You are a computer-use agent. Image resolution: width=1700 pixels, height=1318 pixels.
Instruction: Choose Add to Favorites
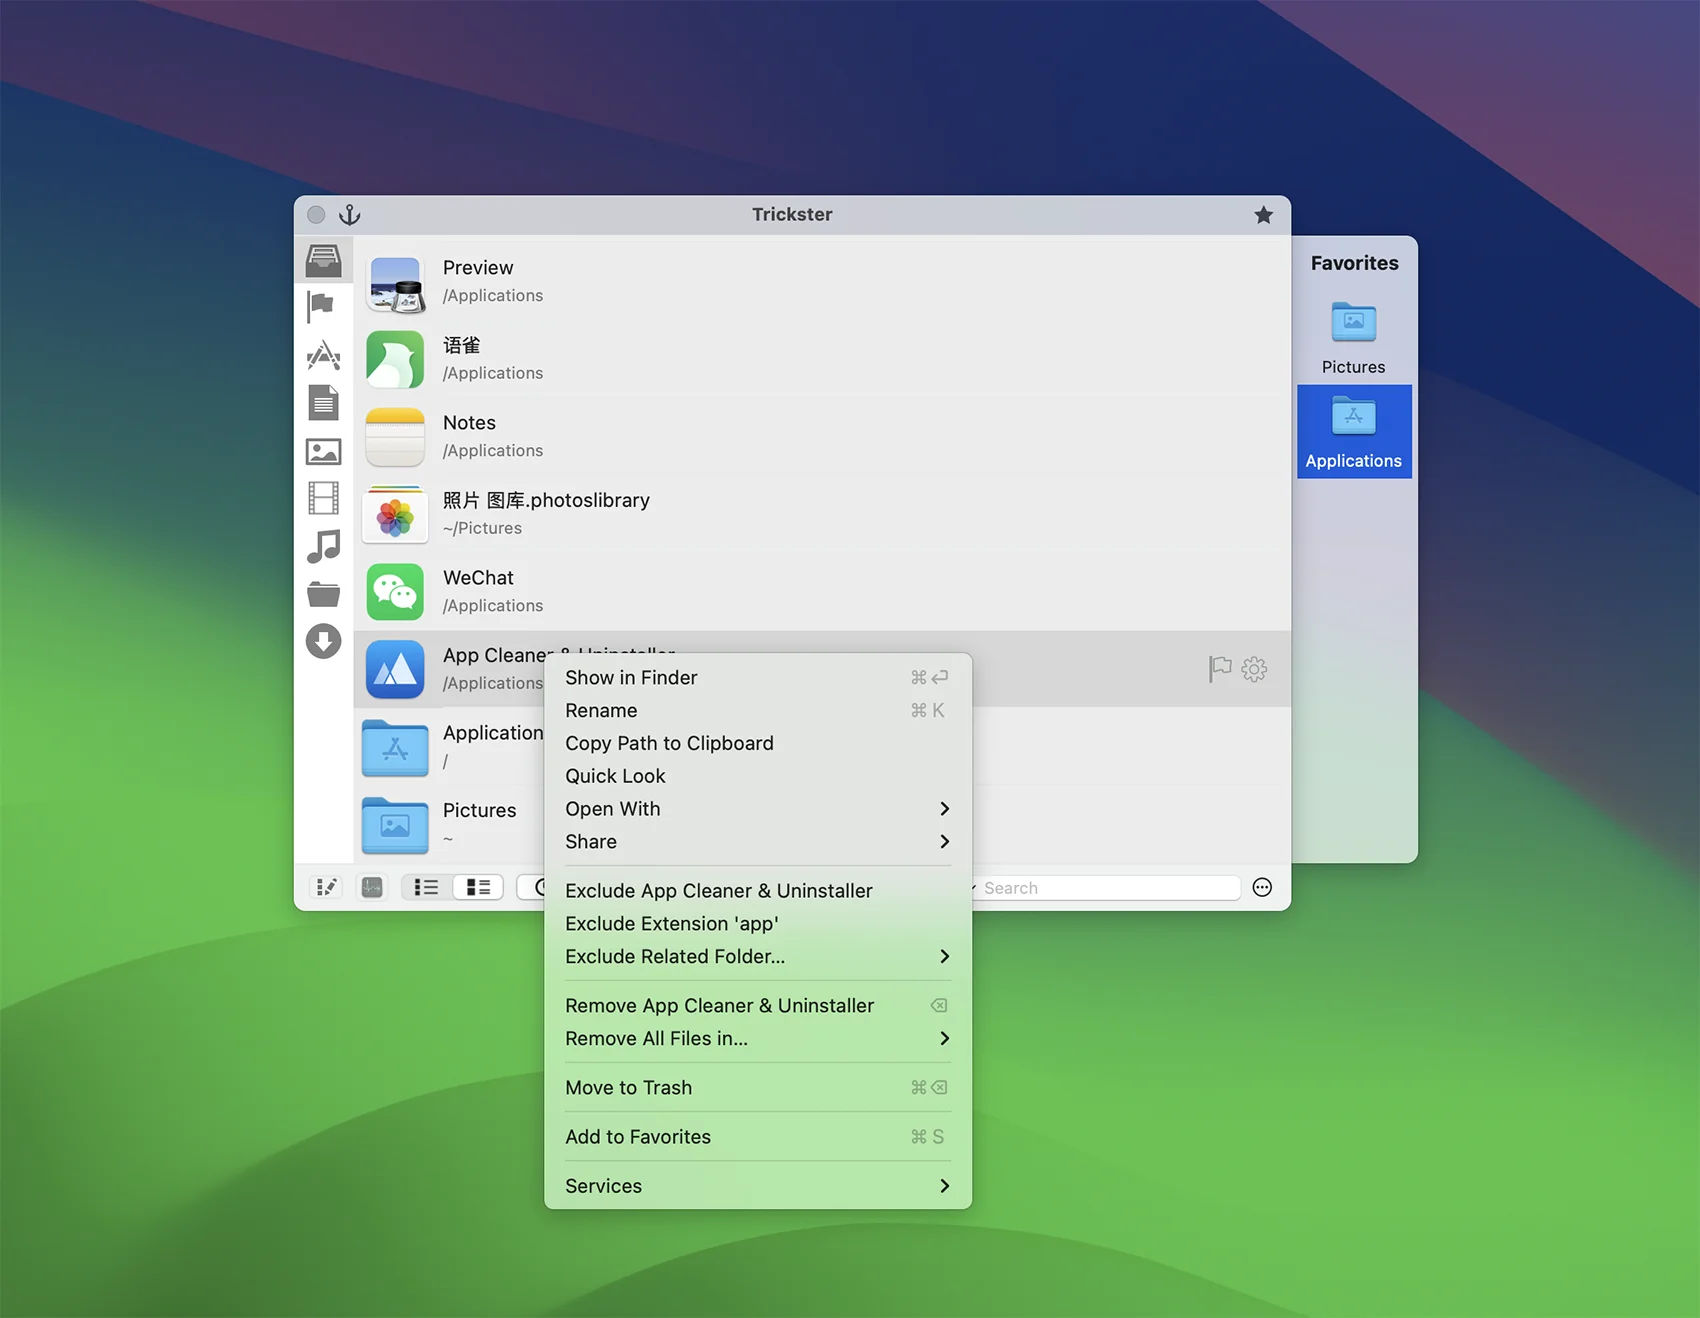coord(757,1137)
